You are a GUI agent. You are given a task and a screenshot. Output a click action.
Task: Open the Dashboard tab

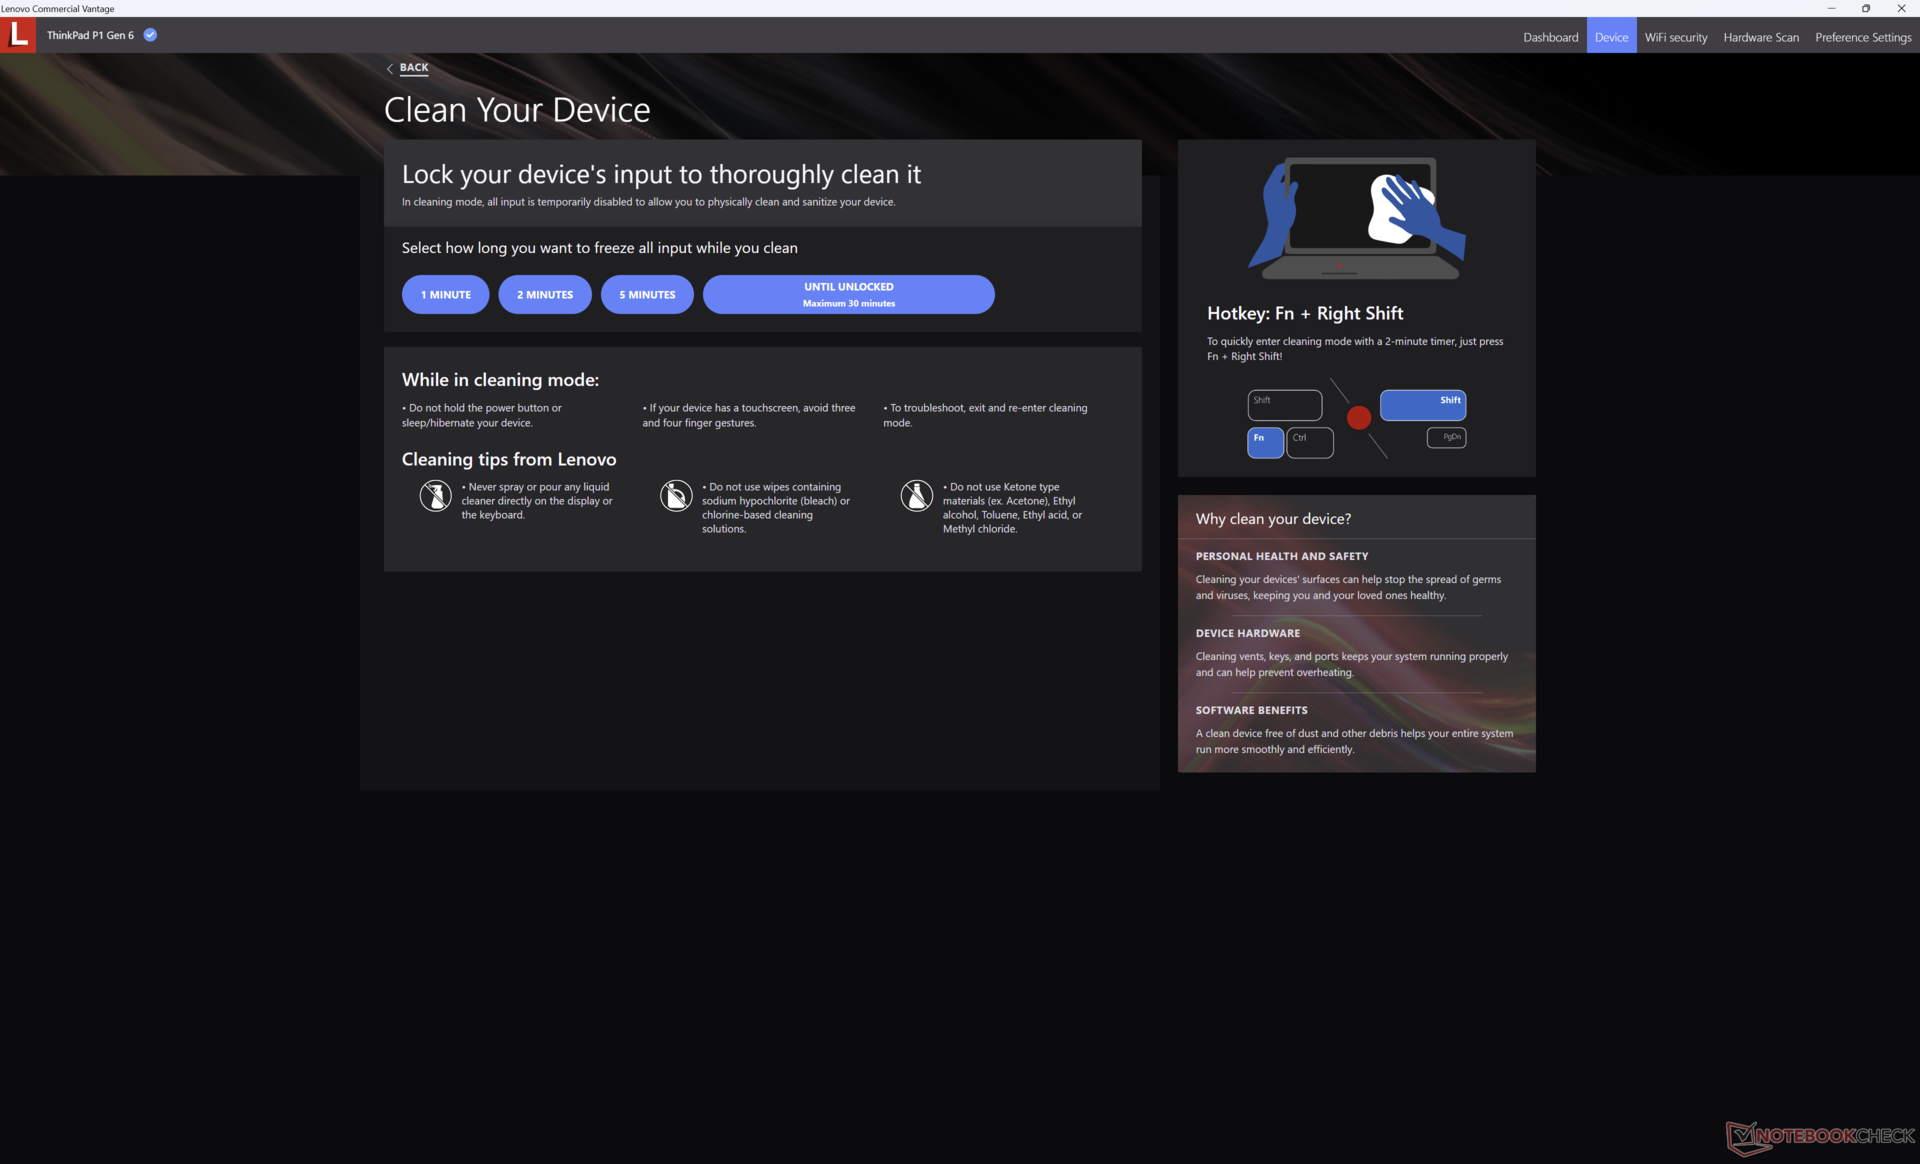tap(1550, 37)
